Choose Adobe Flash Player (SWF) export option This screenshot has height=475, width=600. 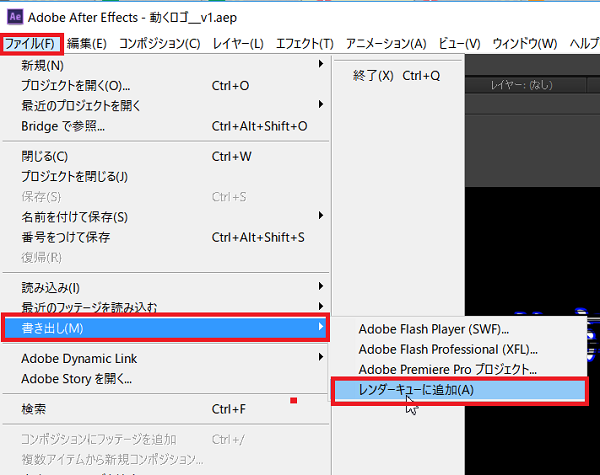(434, 329)
